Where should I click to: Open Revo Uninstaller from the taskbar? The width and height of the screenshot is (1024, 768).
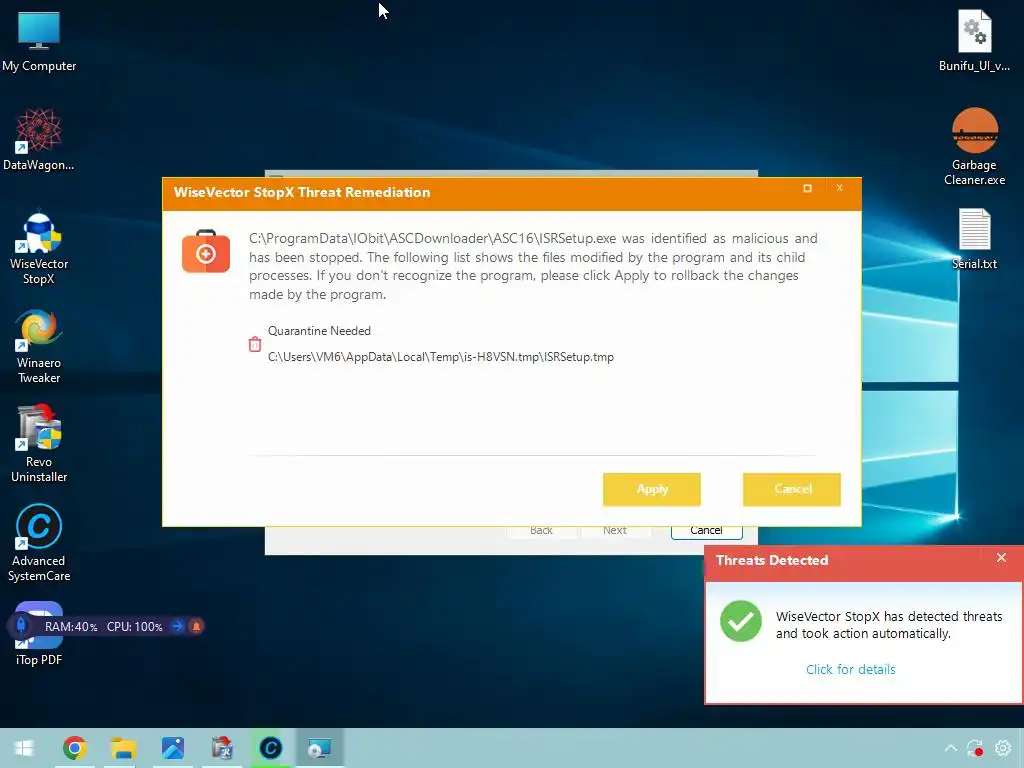point(222,748)
